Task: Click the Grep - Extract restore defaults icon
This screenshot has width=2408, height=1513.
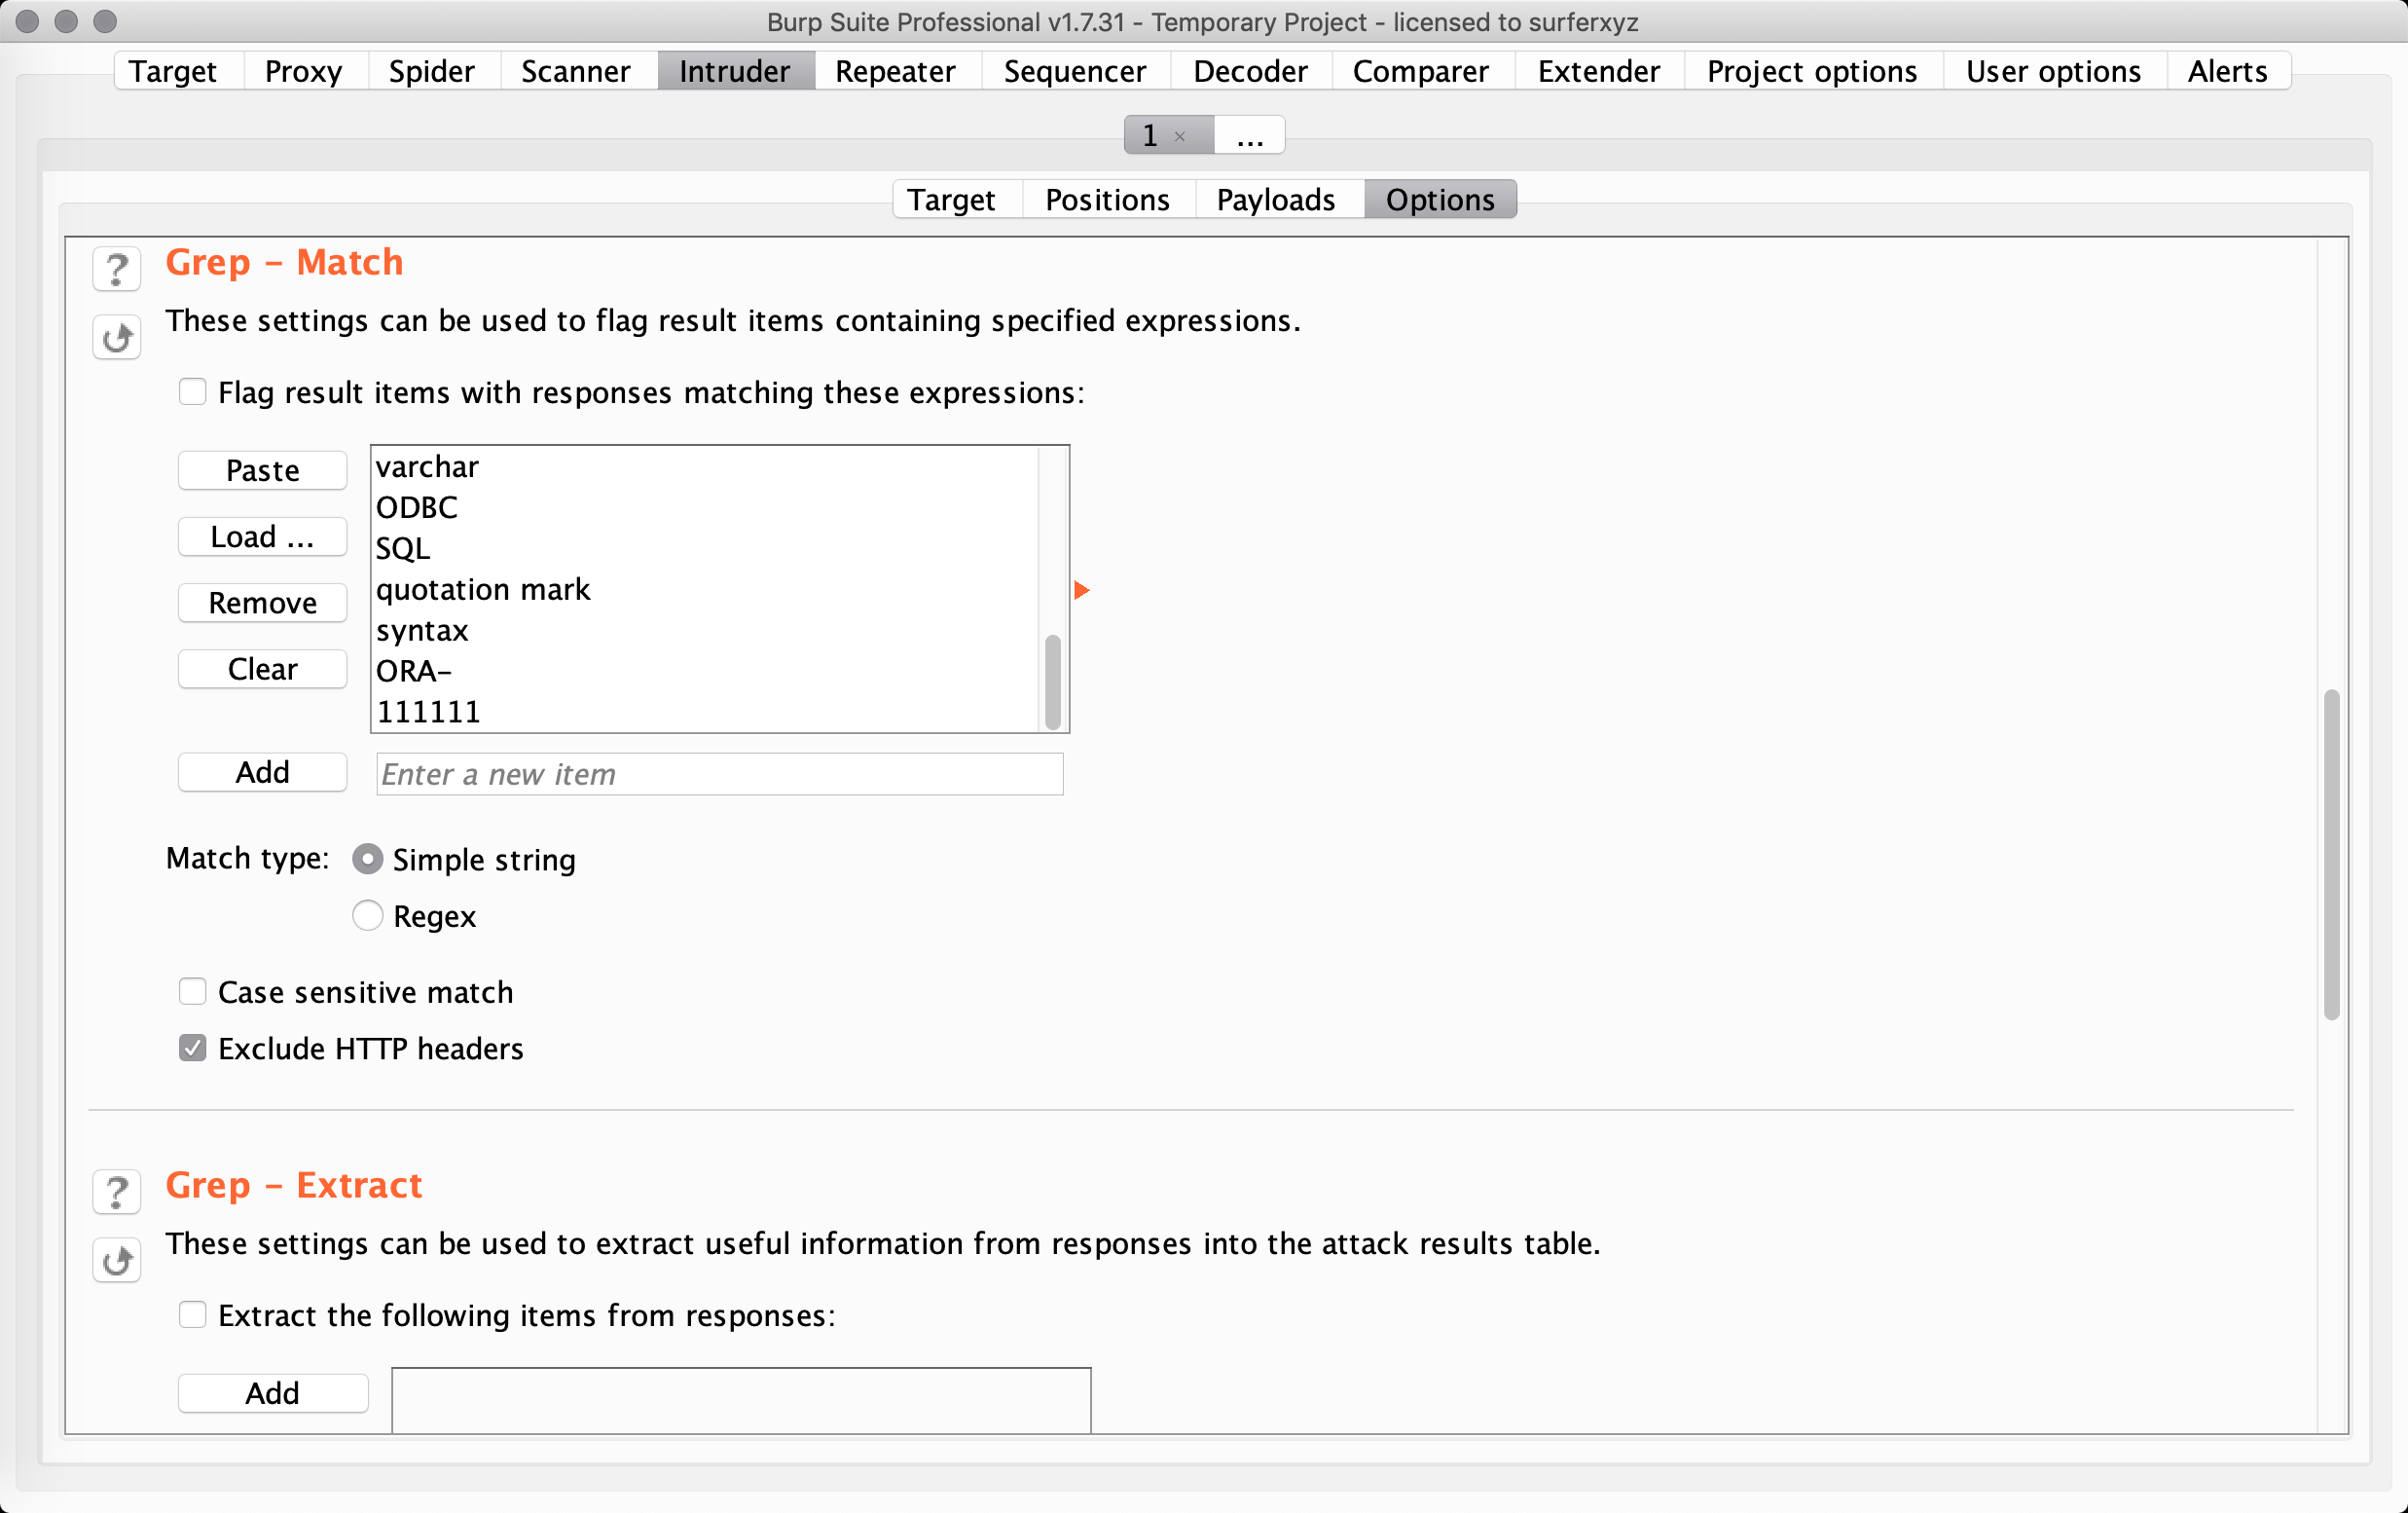Action: (x=116, y=1261)
